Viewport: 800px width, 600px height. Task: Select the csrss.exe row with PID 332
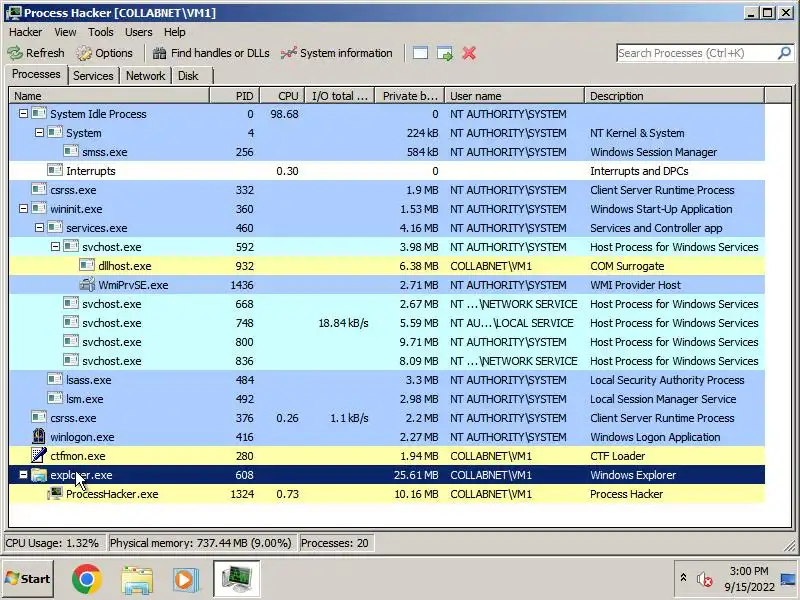[x=387, y=189]
